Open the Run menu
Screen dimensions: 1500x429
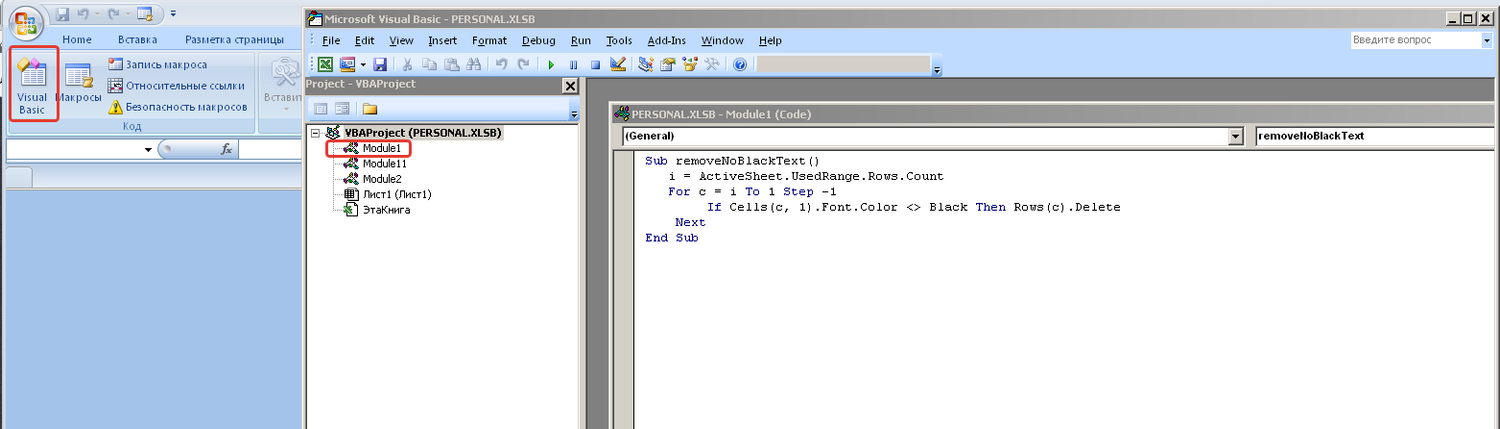(581, 41)
